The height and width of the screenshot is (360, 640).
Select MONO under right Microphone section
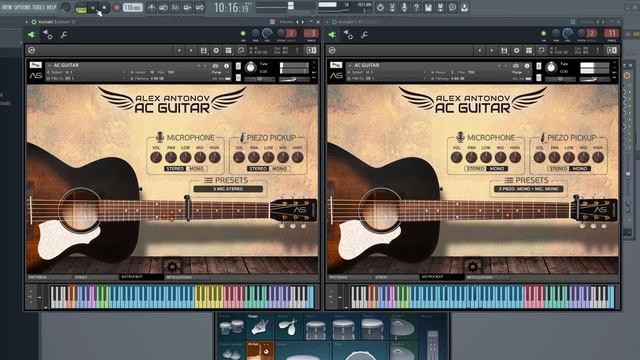(497, 168)
